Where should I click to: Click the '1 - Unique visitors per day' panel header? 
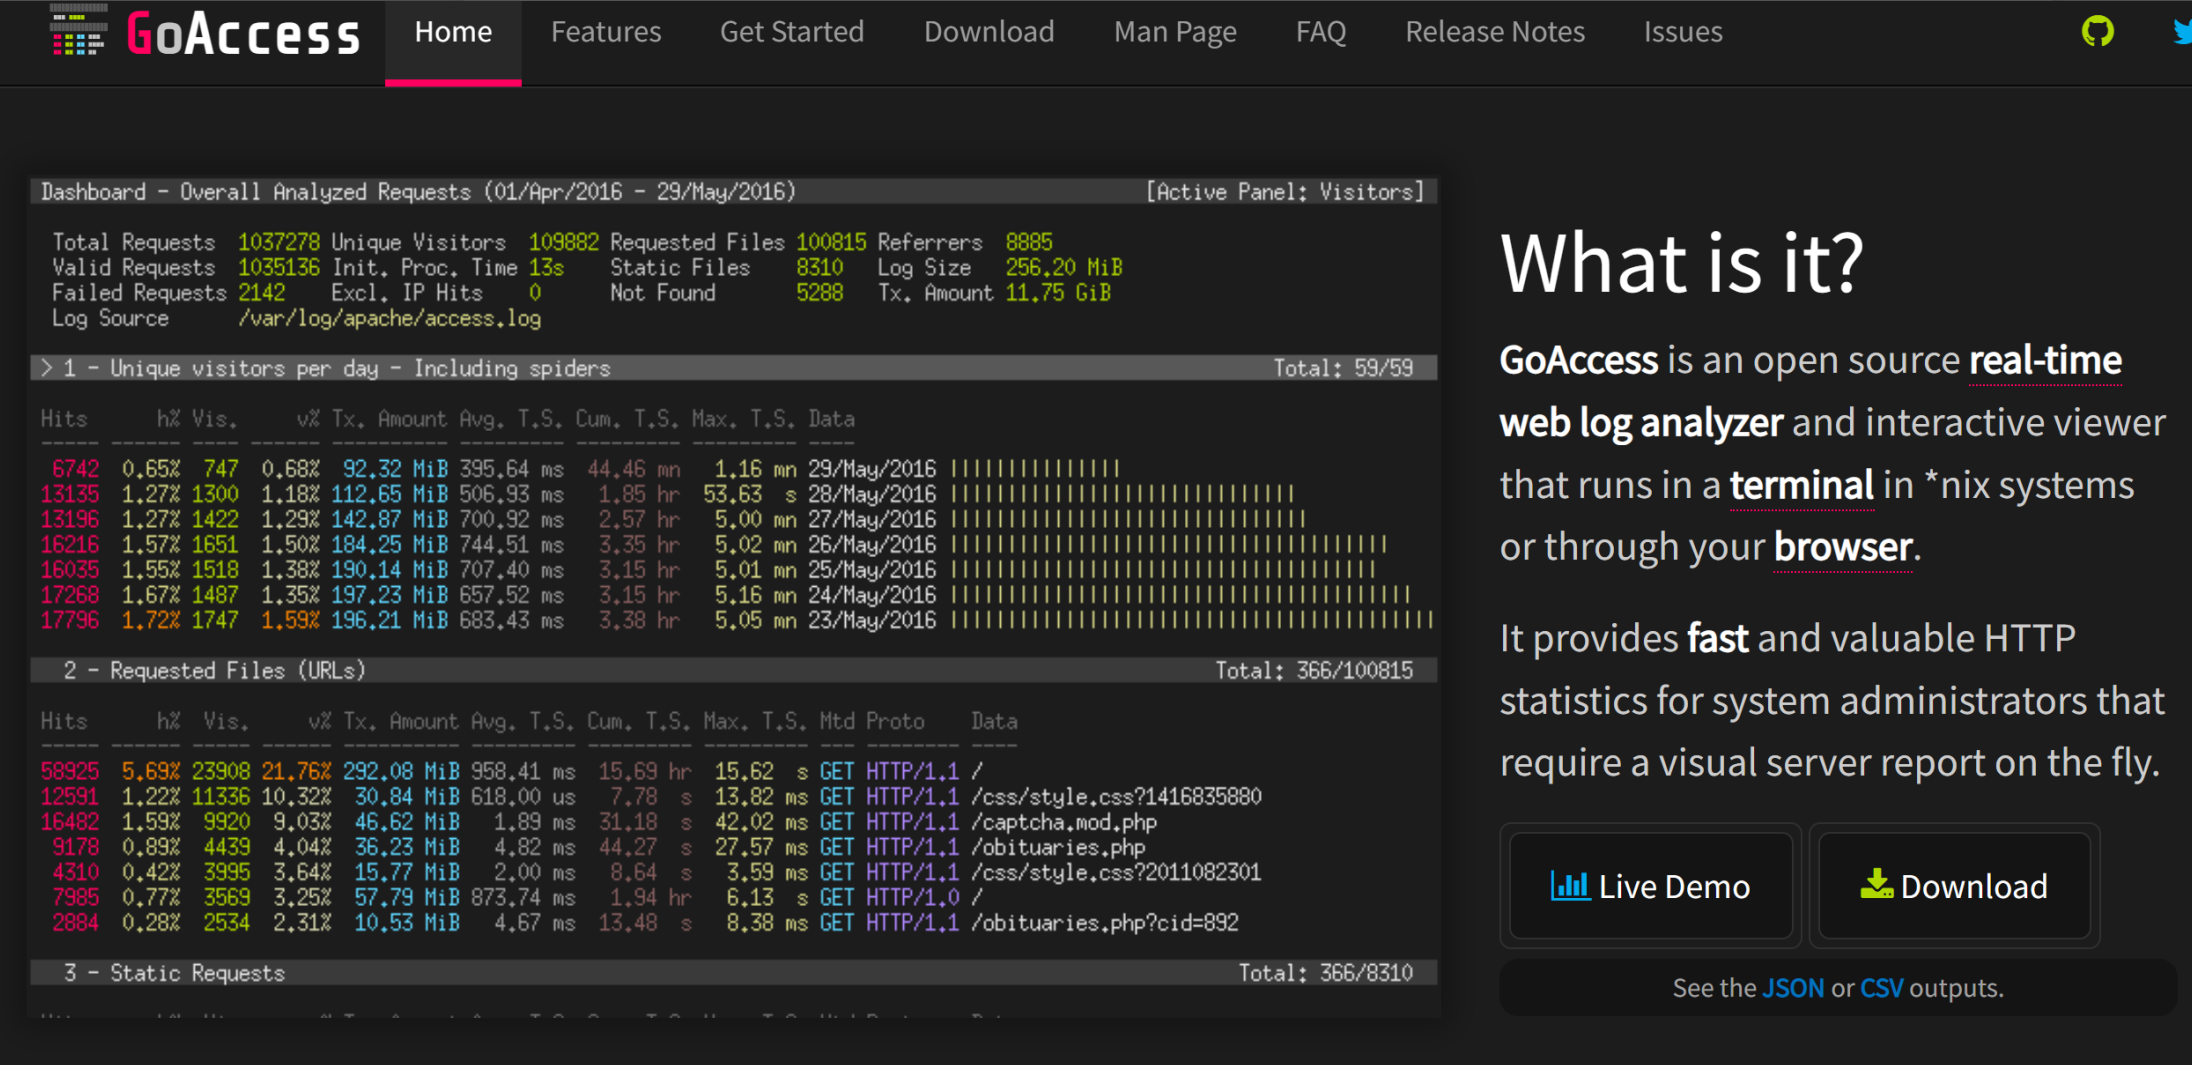coord(733,368)
